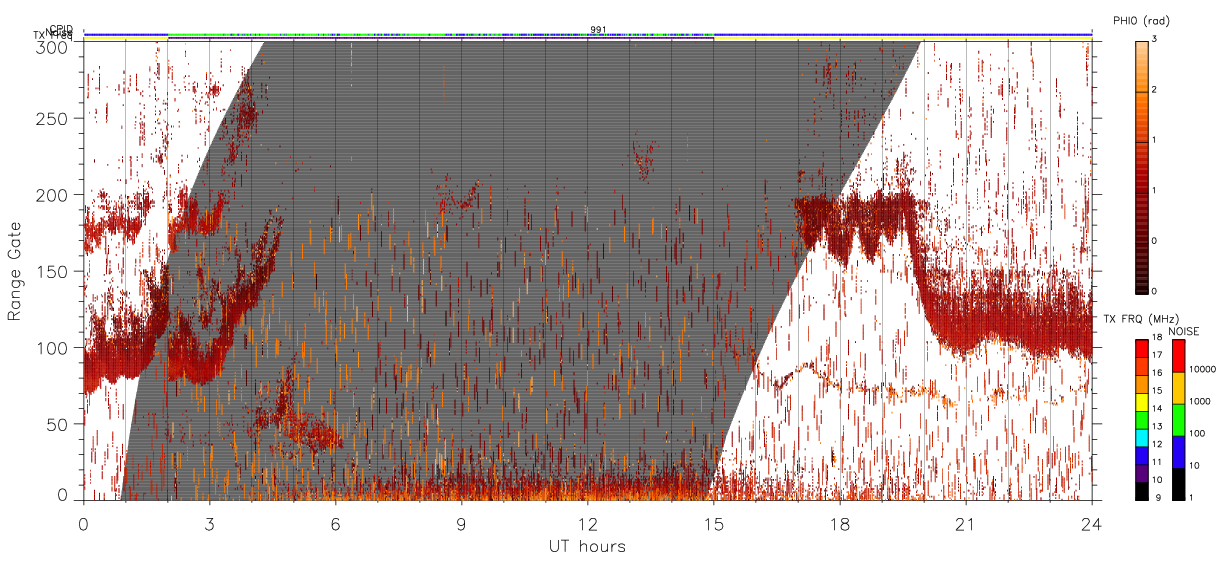Click the orange NOISE swatch between 1000 and 10000
The width and height of the screenshot is (1228, 567).
point(1177,387)
